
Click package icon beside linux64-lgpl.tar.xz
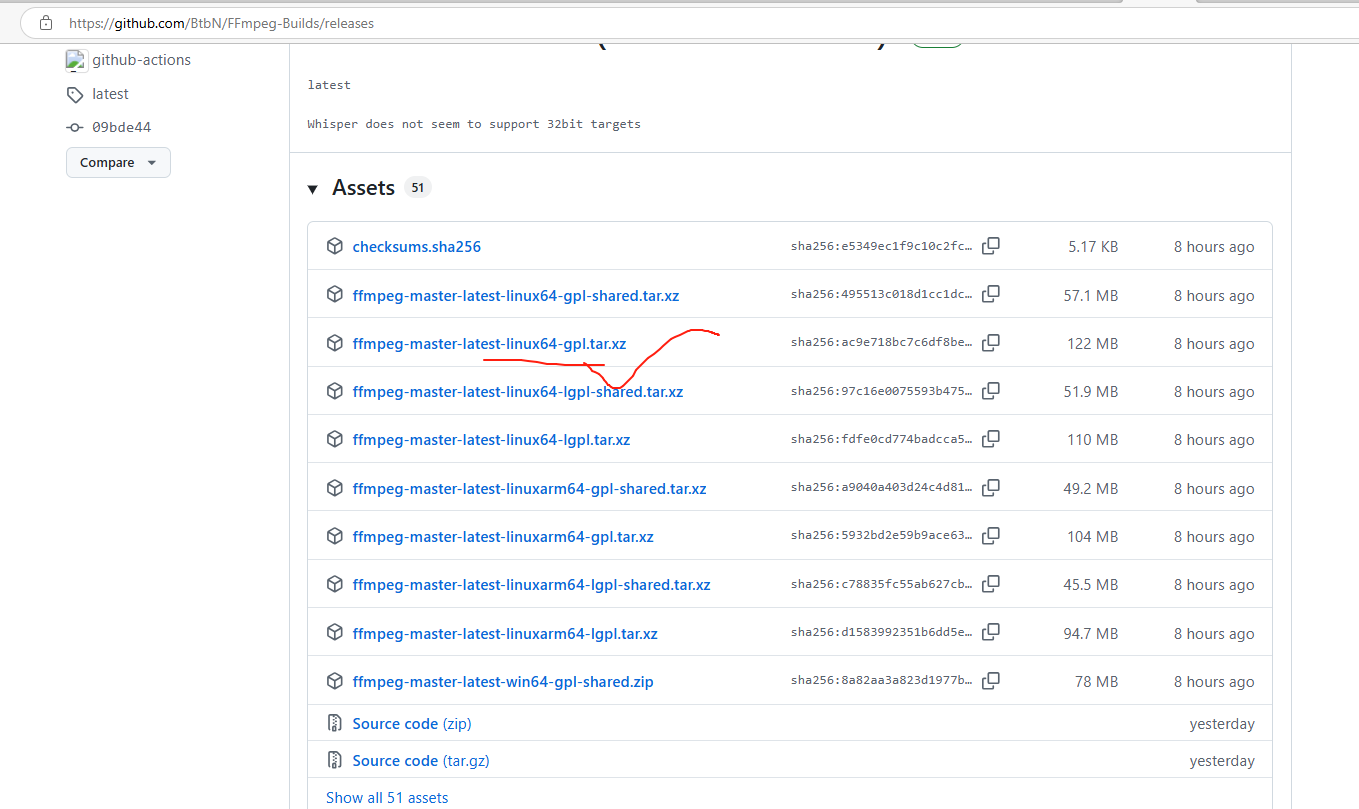click(335, 440)
